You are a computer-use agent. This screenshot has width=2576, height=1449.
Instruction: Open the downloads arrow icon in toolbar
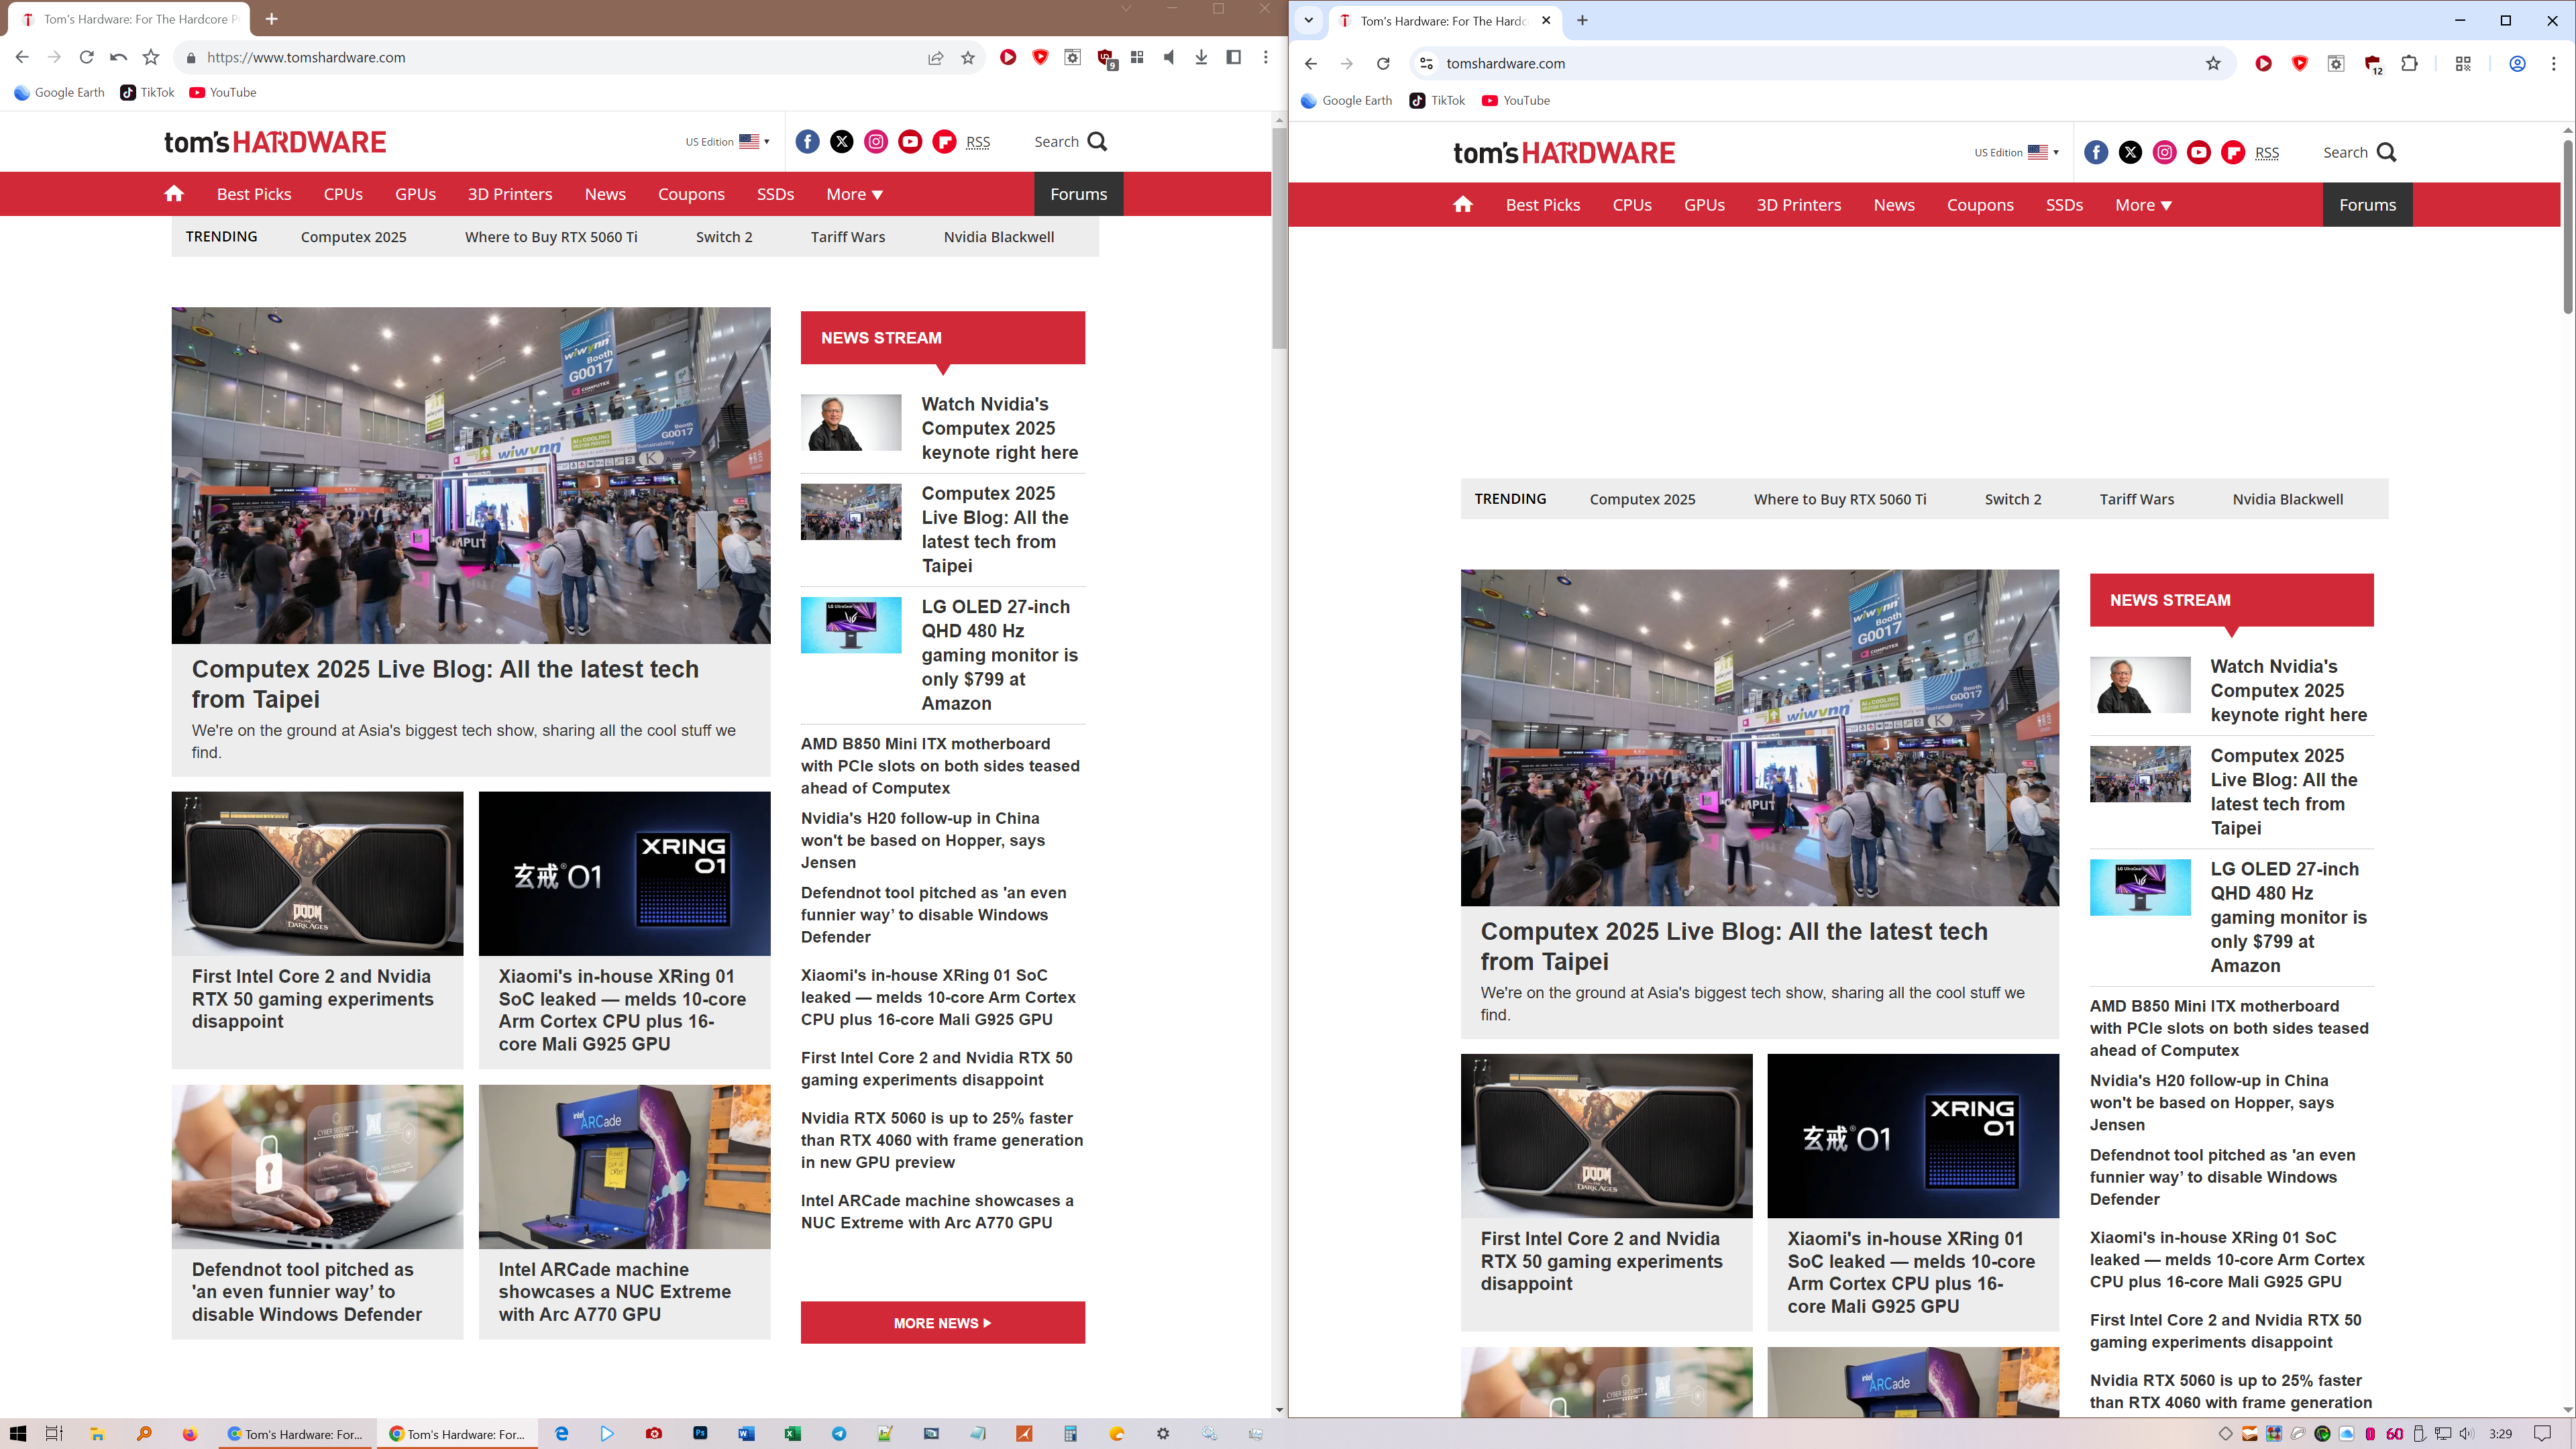[x=1201, y=58]
